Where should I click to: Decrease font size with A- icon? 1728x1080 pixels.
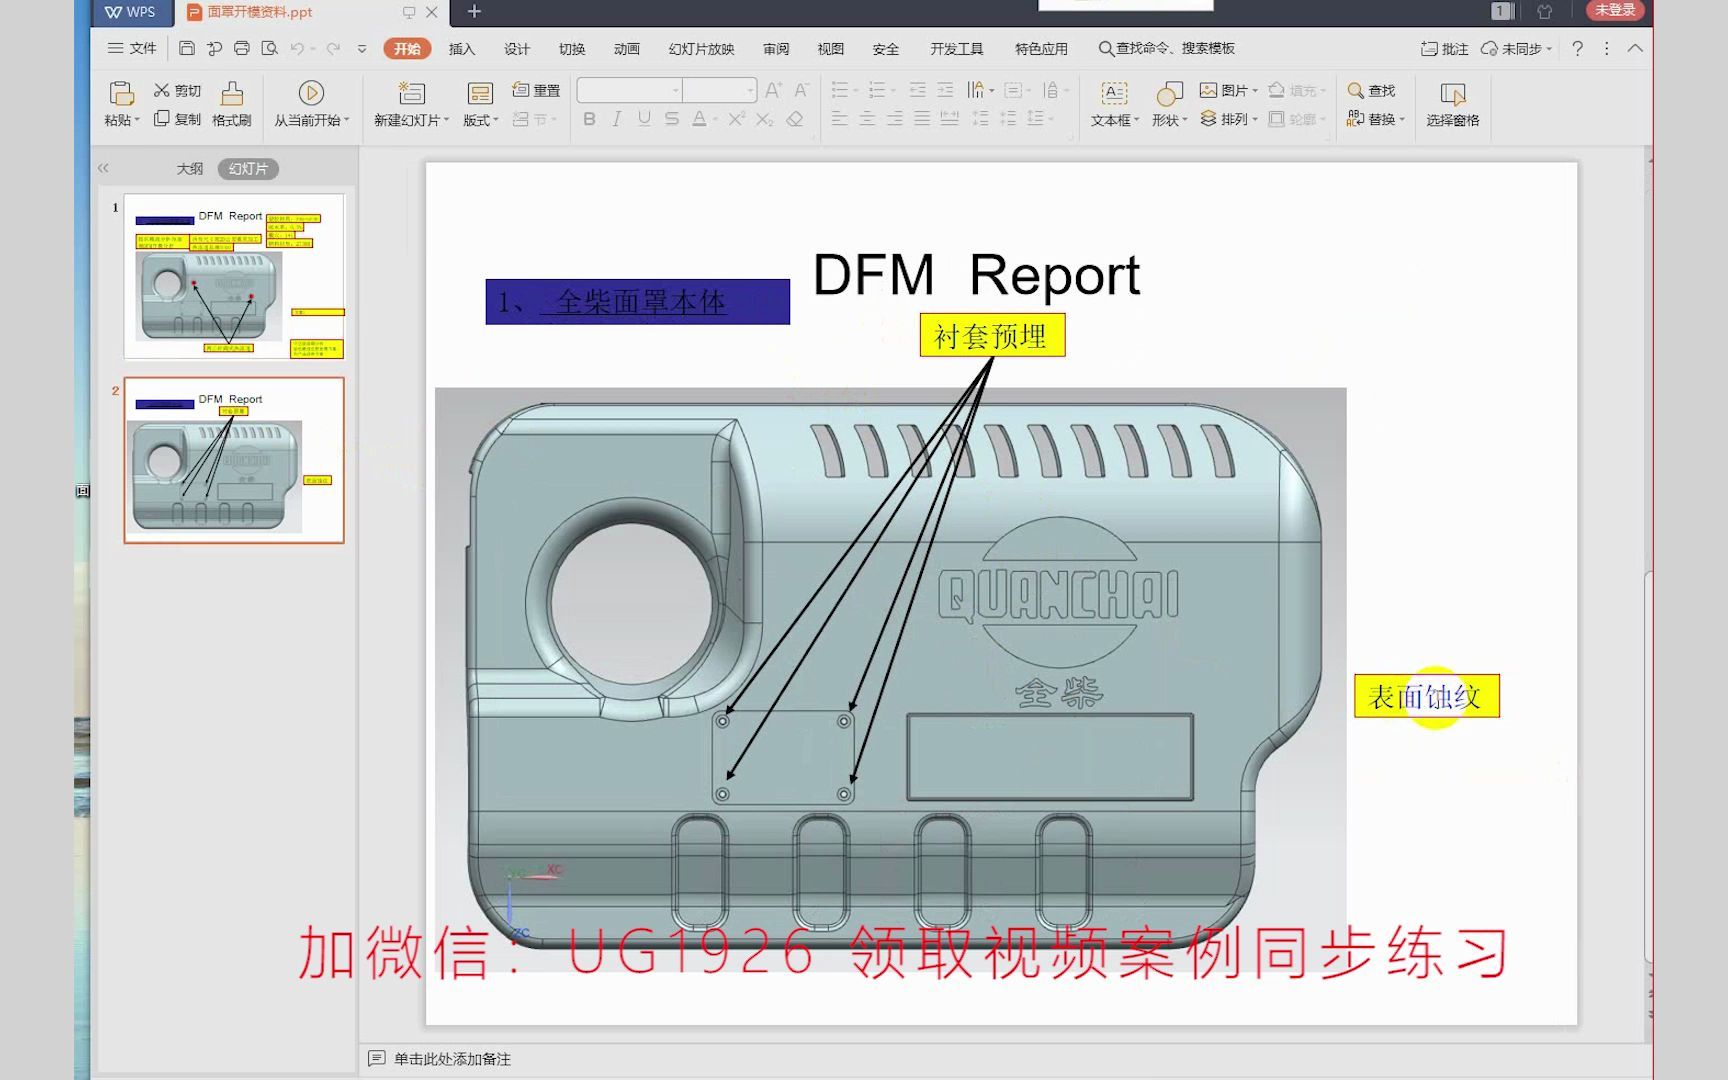(801, 90)
